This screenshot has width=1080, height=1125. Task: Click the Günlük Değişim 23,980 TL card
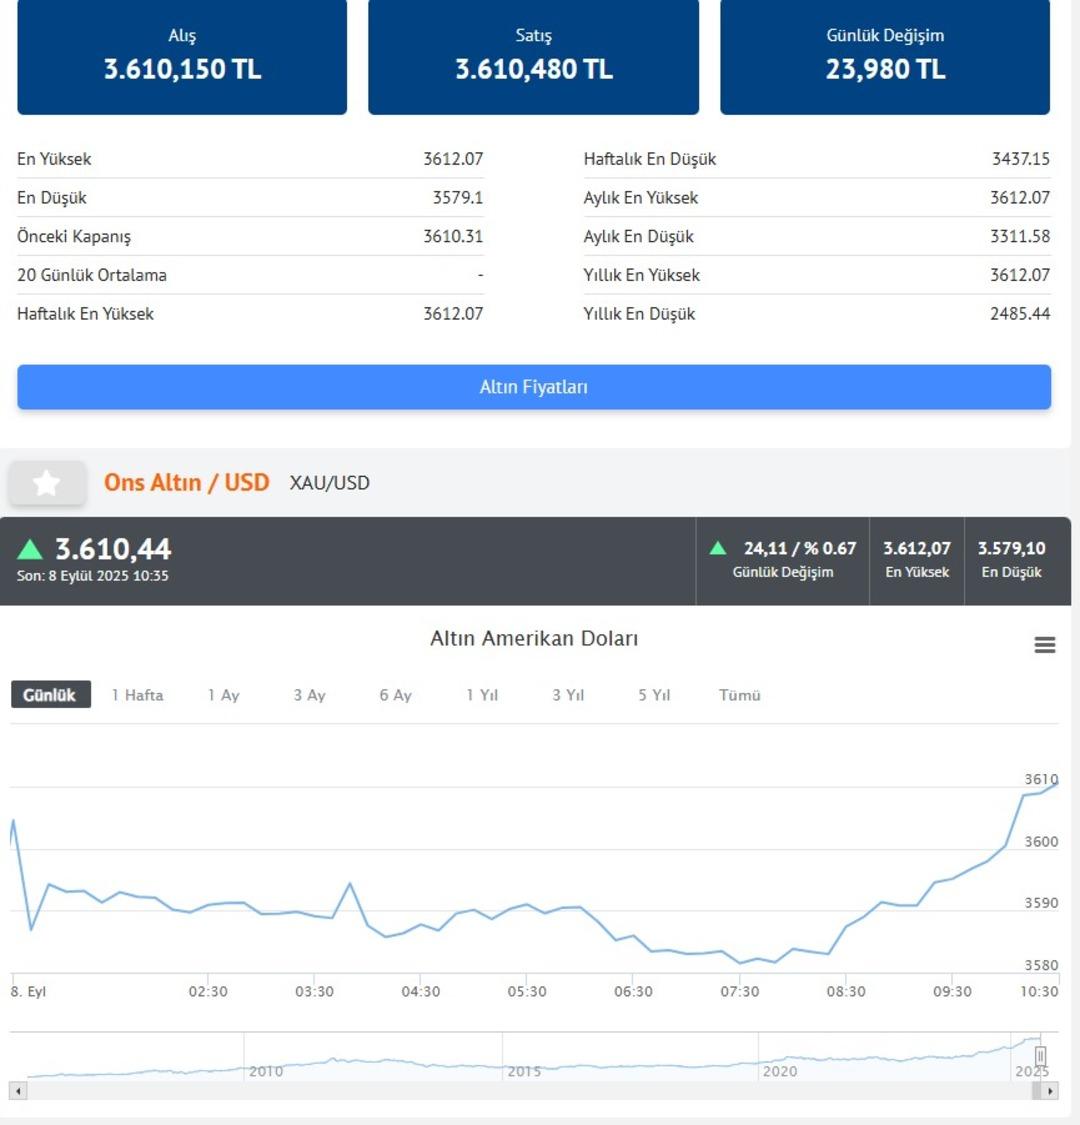[885, 57]
